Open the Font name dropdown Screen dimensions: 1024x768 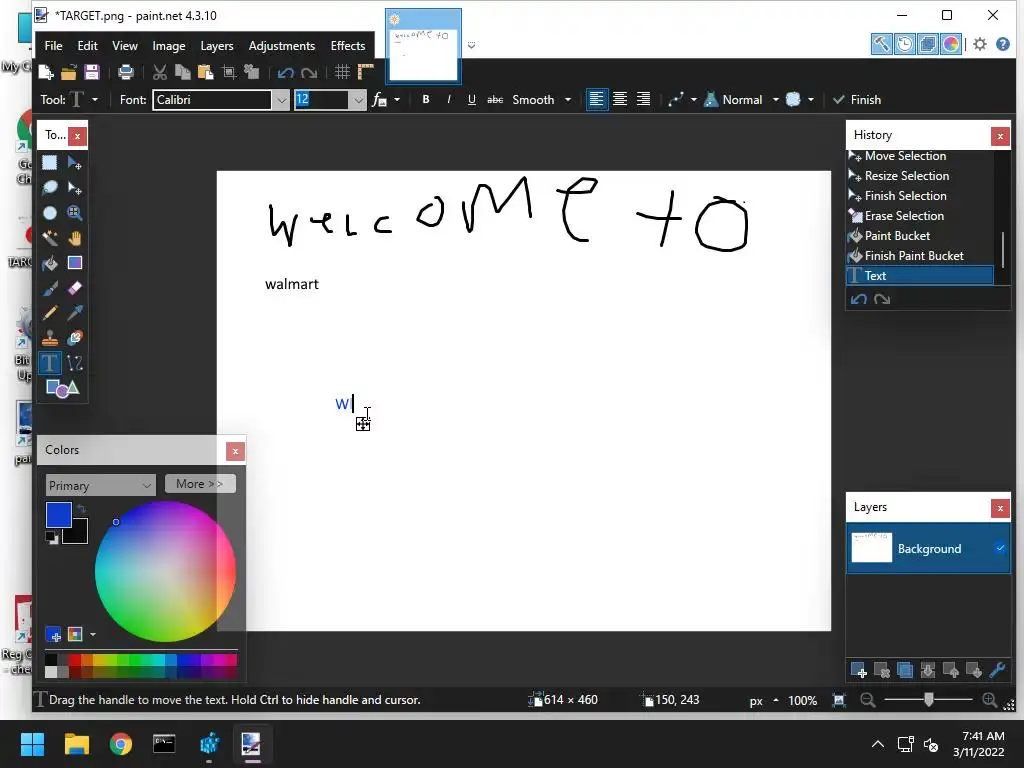tap(281, 100)
